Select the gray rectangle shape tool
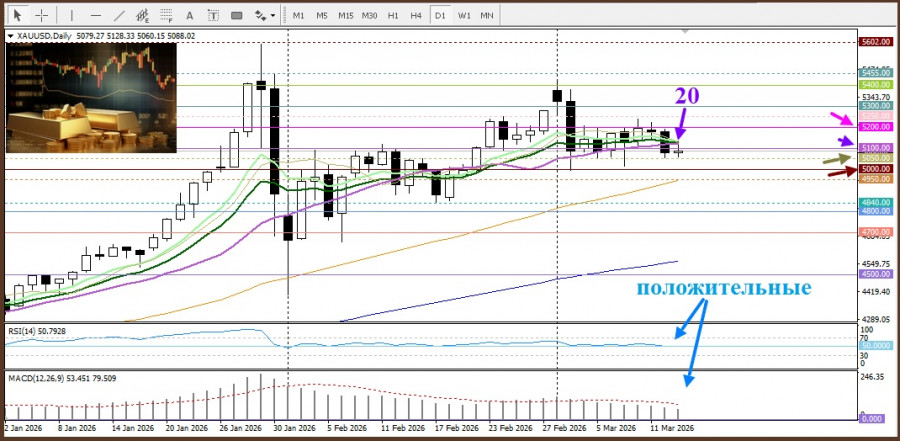This screenshot has height=441, width=900. (x=236, y=15)
